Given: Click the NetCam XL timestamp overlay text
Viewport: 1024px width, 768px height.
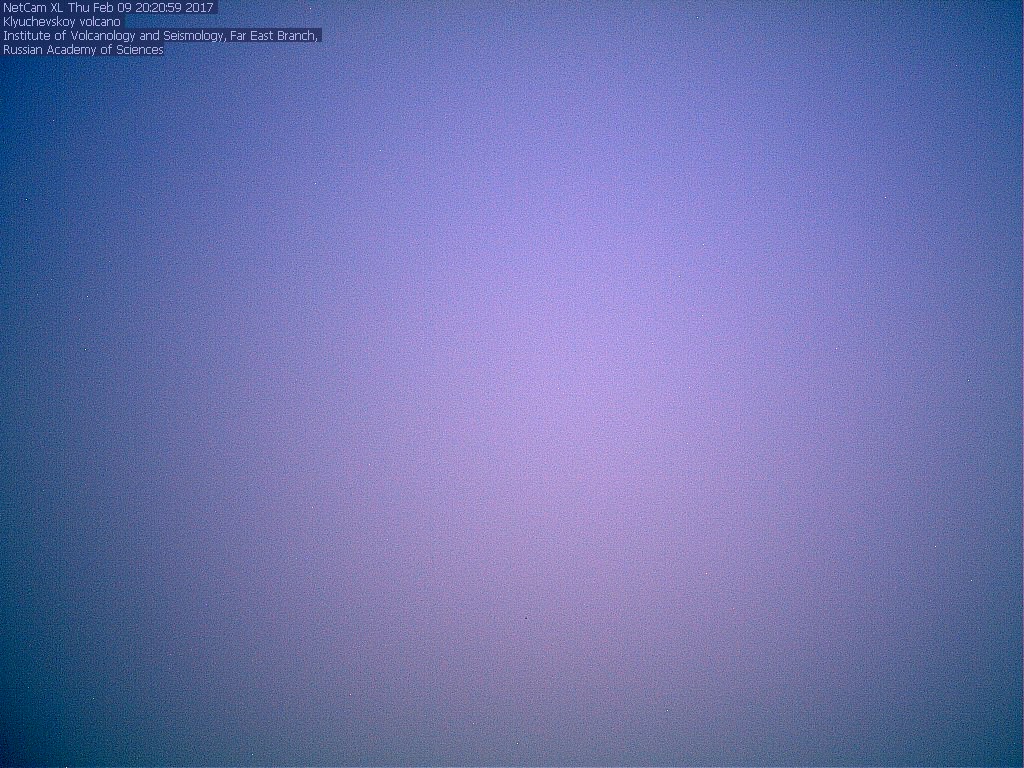Looking at the screenshot, I should pyautogui.click(x=108, y=8).
